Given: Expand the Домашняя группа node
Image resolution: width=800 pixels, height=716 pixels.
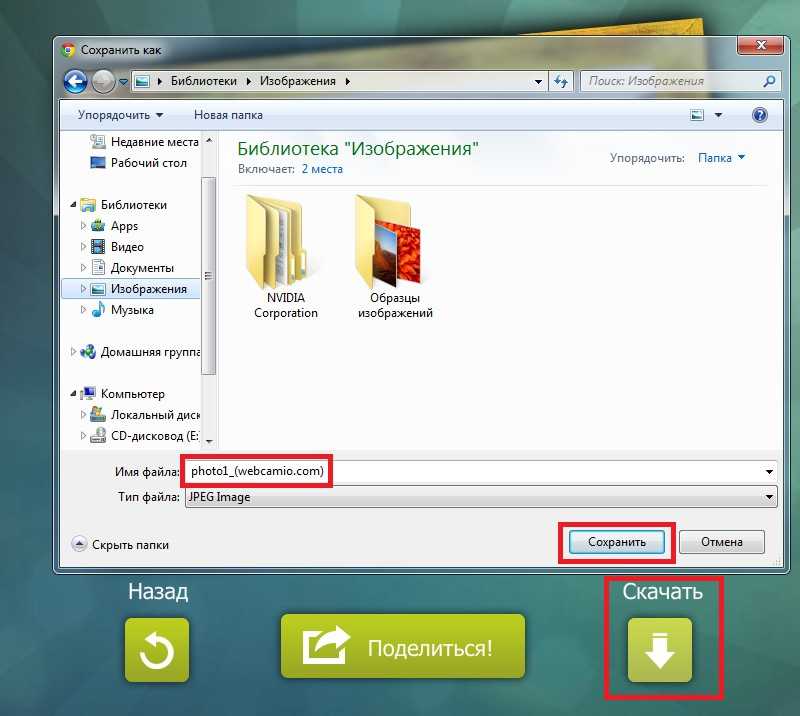Looking at the screenshot, I should 73,352.
